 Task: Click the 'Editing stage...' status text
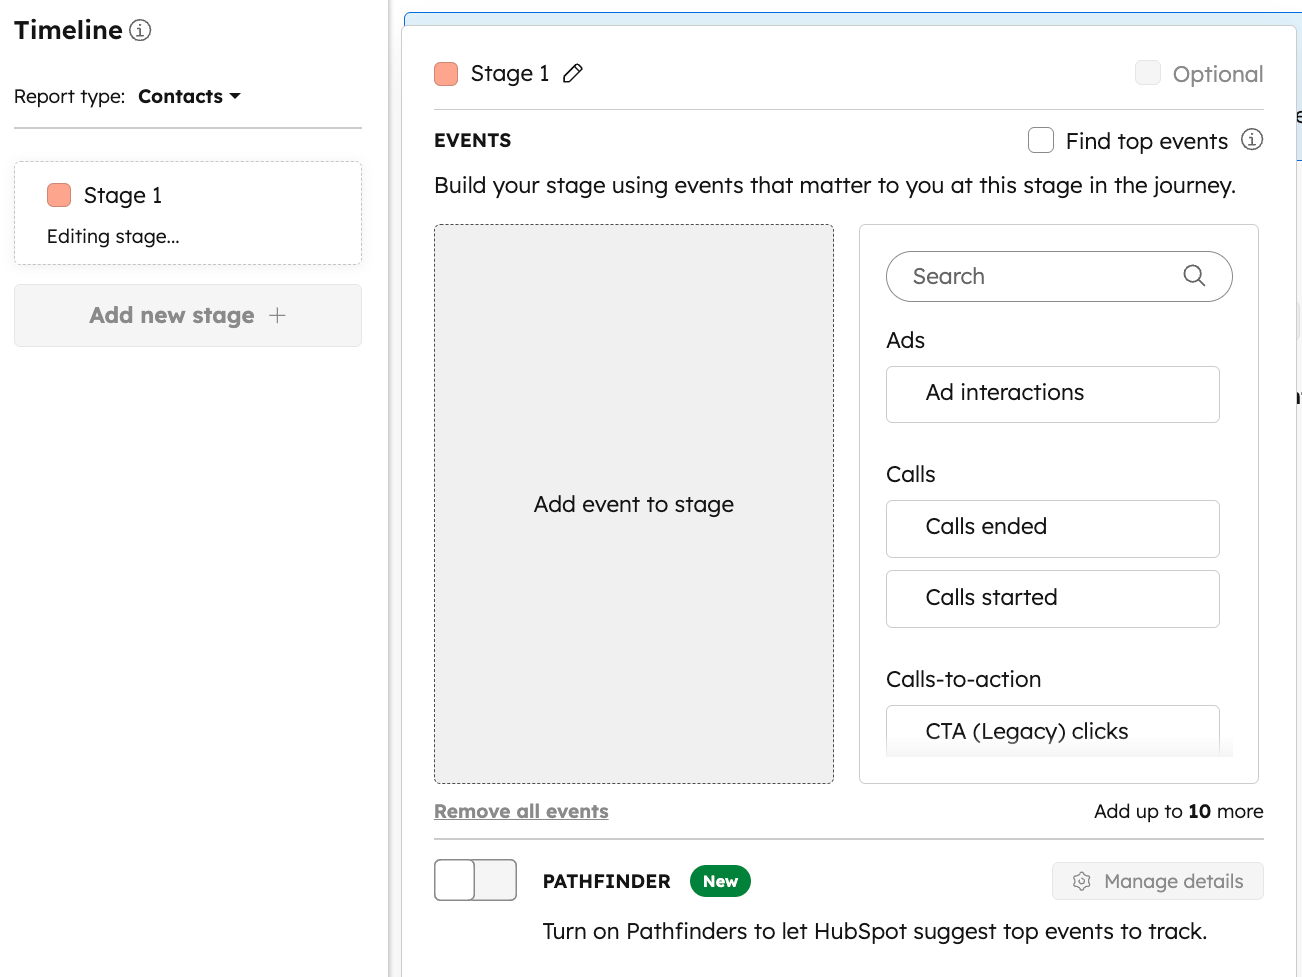coord(113,237)
